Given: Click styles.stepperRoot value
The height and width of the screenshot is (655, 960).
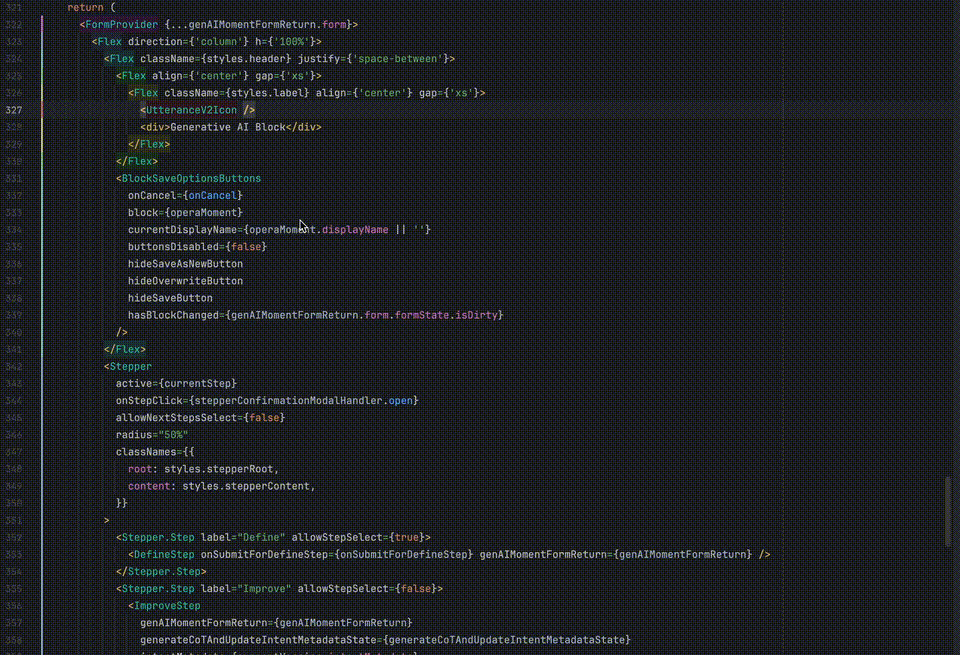Looking at the screenshot, I should pyautogui.click(x=219, y=469).
